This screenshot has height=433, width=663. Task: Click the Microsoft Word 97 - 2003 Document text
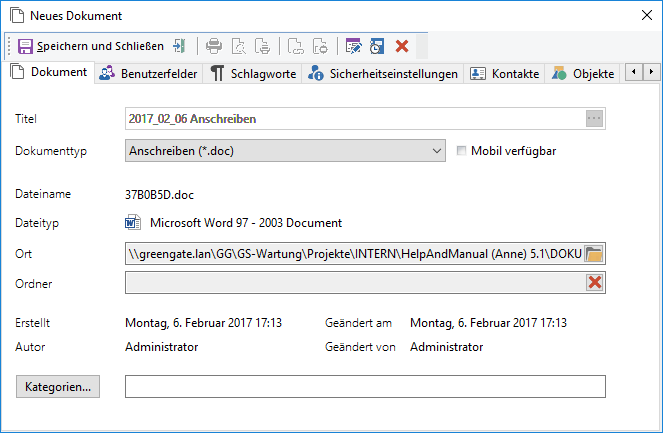pyautogui.click(x=246, y=223)
